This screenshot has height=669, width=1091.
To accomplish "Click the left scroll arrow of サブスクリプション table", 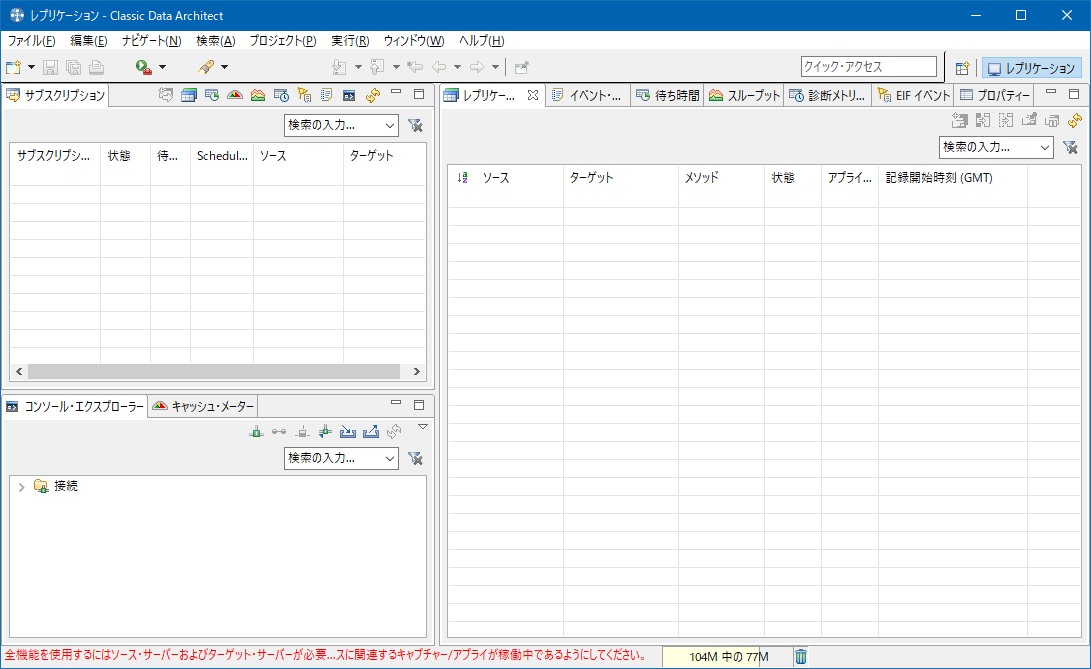I will point(19,372).
